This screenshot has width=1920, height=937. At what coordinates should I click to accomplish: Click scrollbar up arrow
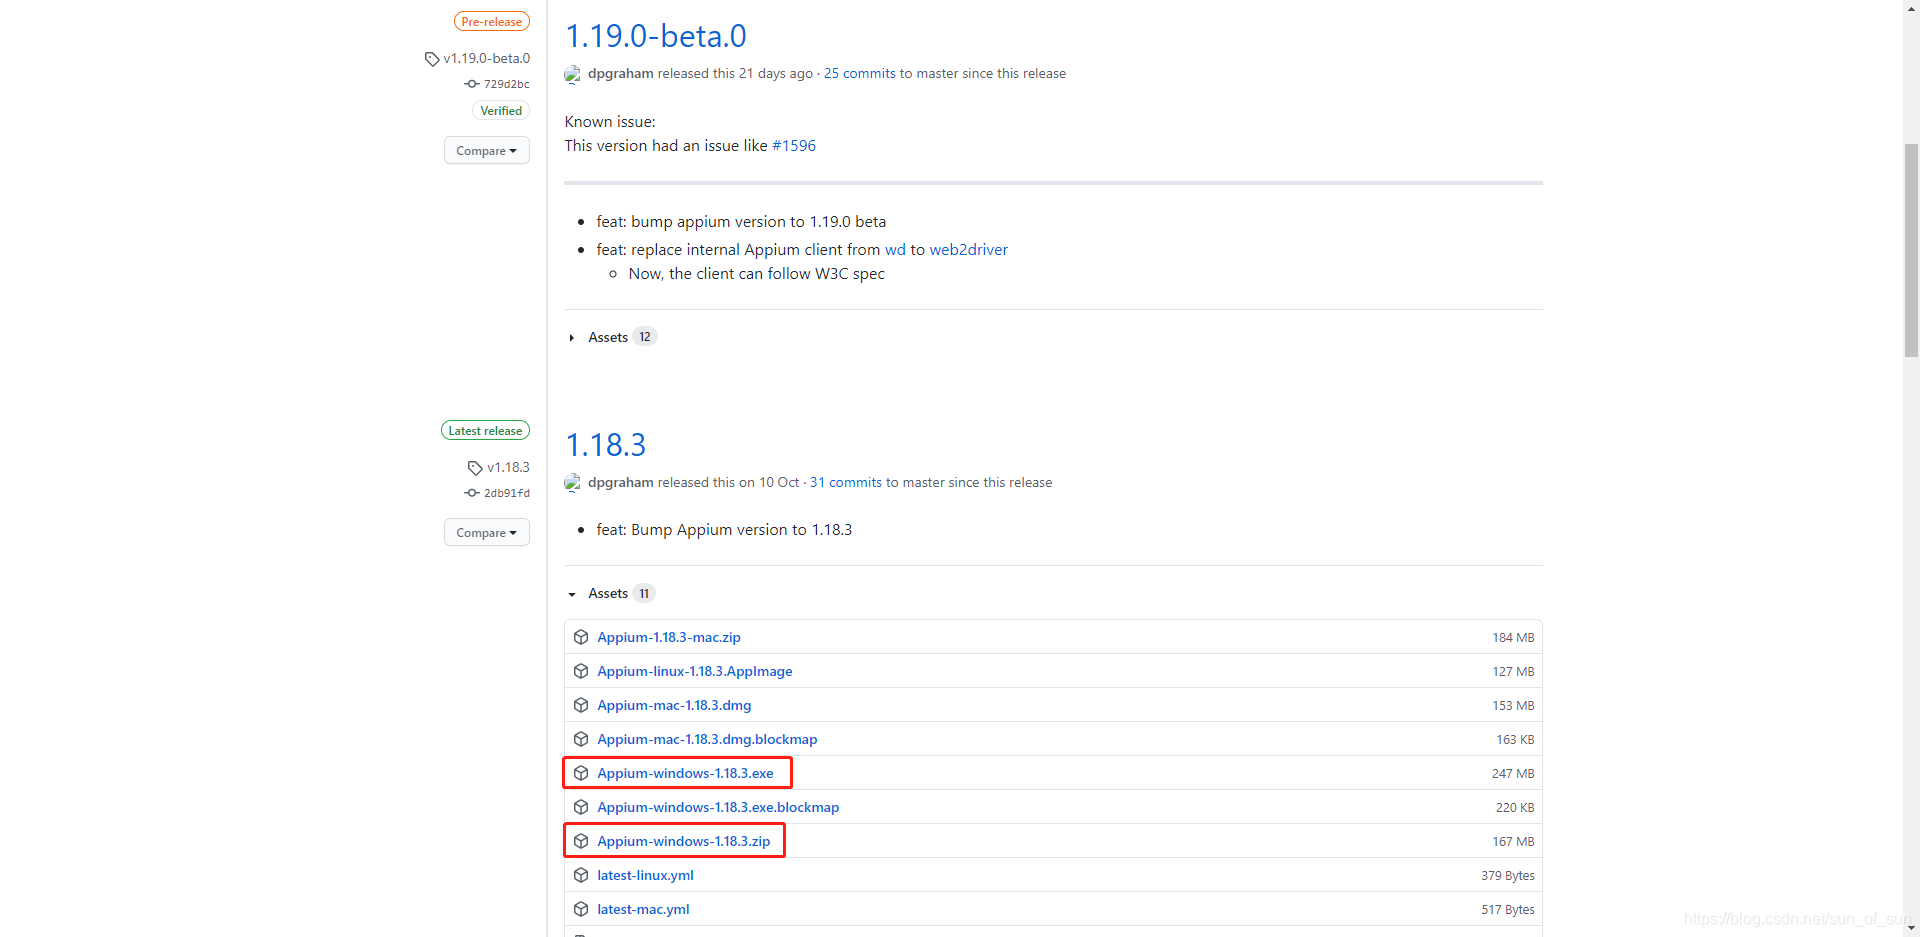[1911, 8]
